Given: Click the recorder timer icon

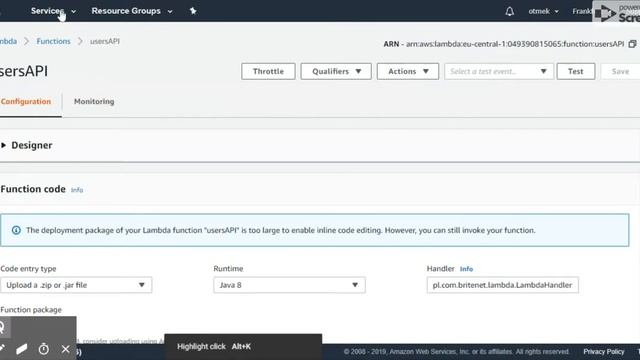Looking at the screenshot, I should pyautogui.click(x=44, y=349).
